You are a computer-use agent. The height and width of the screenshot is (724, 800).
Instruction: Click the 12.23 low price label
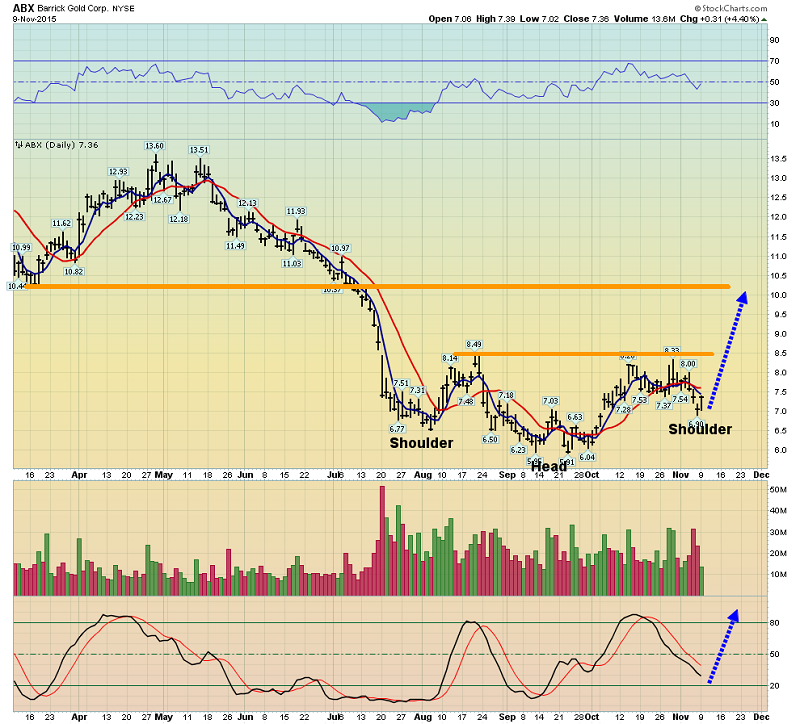click(134, 217)
